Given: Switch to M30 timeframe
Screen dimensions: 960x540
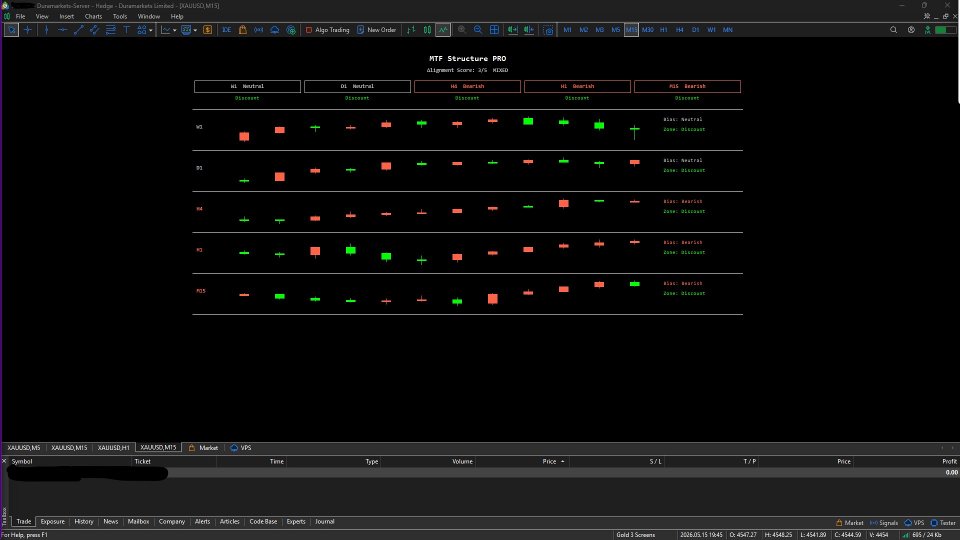Looking at the screenshot, I should 648,29.
